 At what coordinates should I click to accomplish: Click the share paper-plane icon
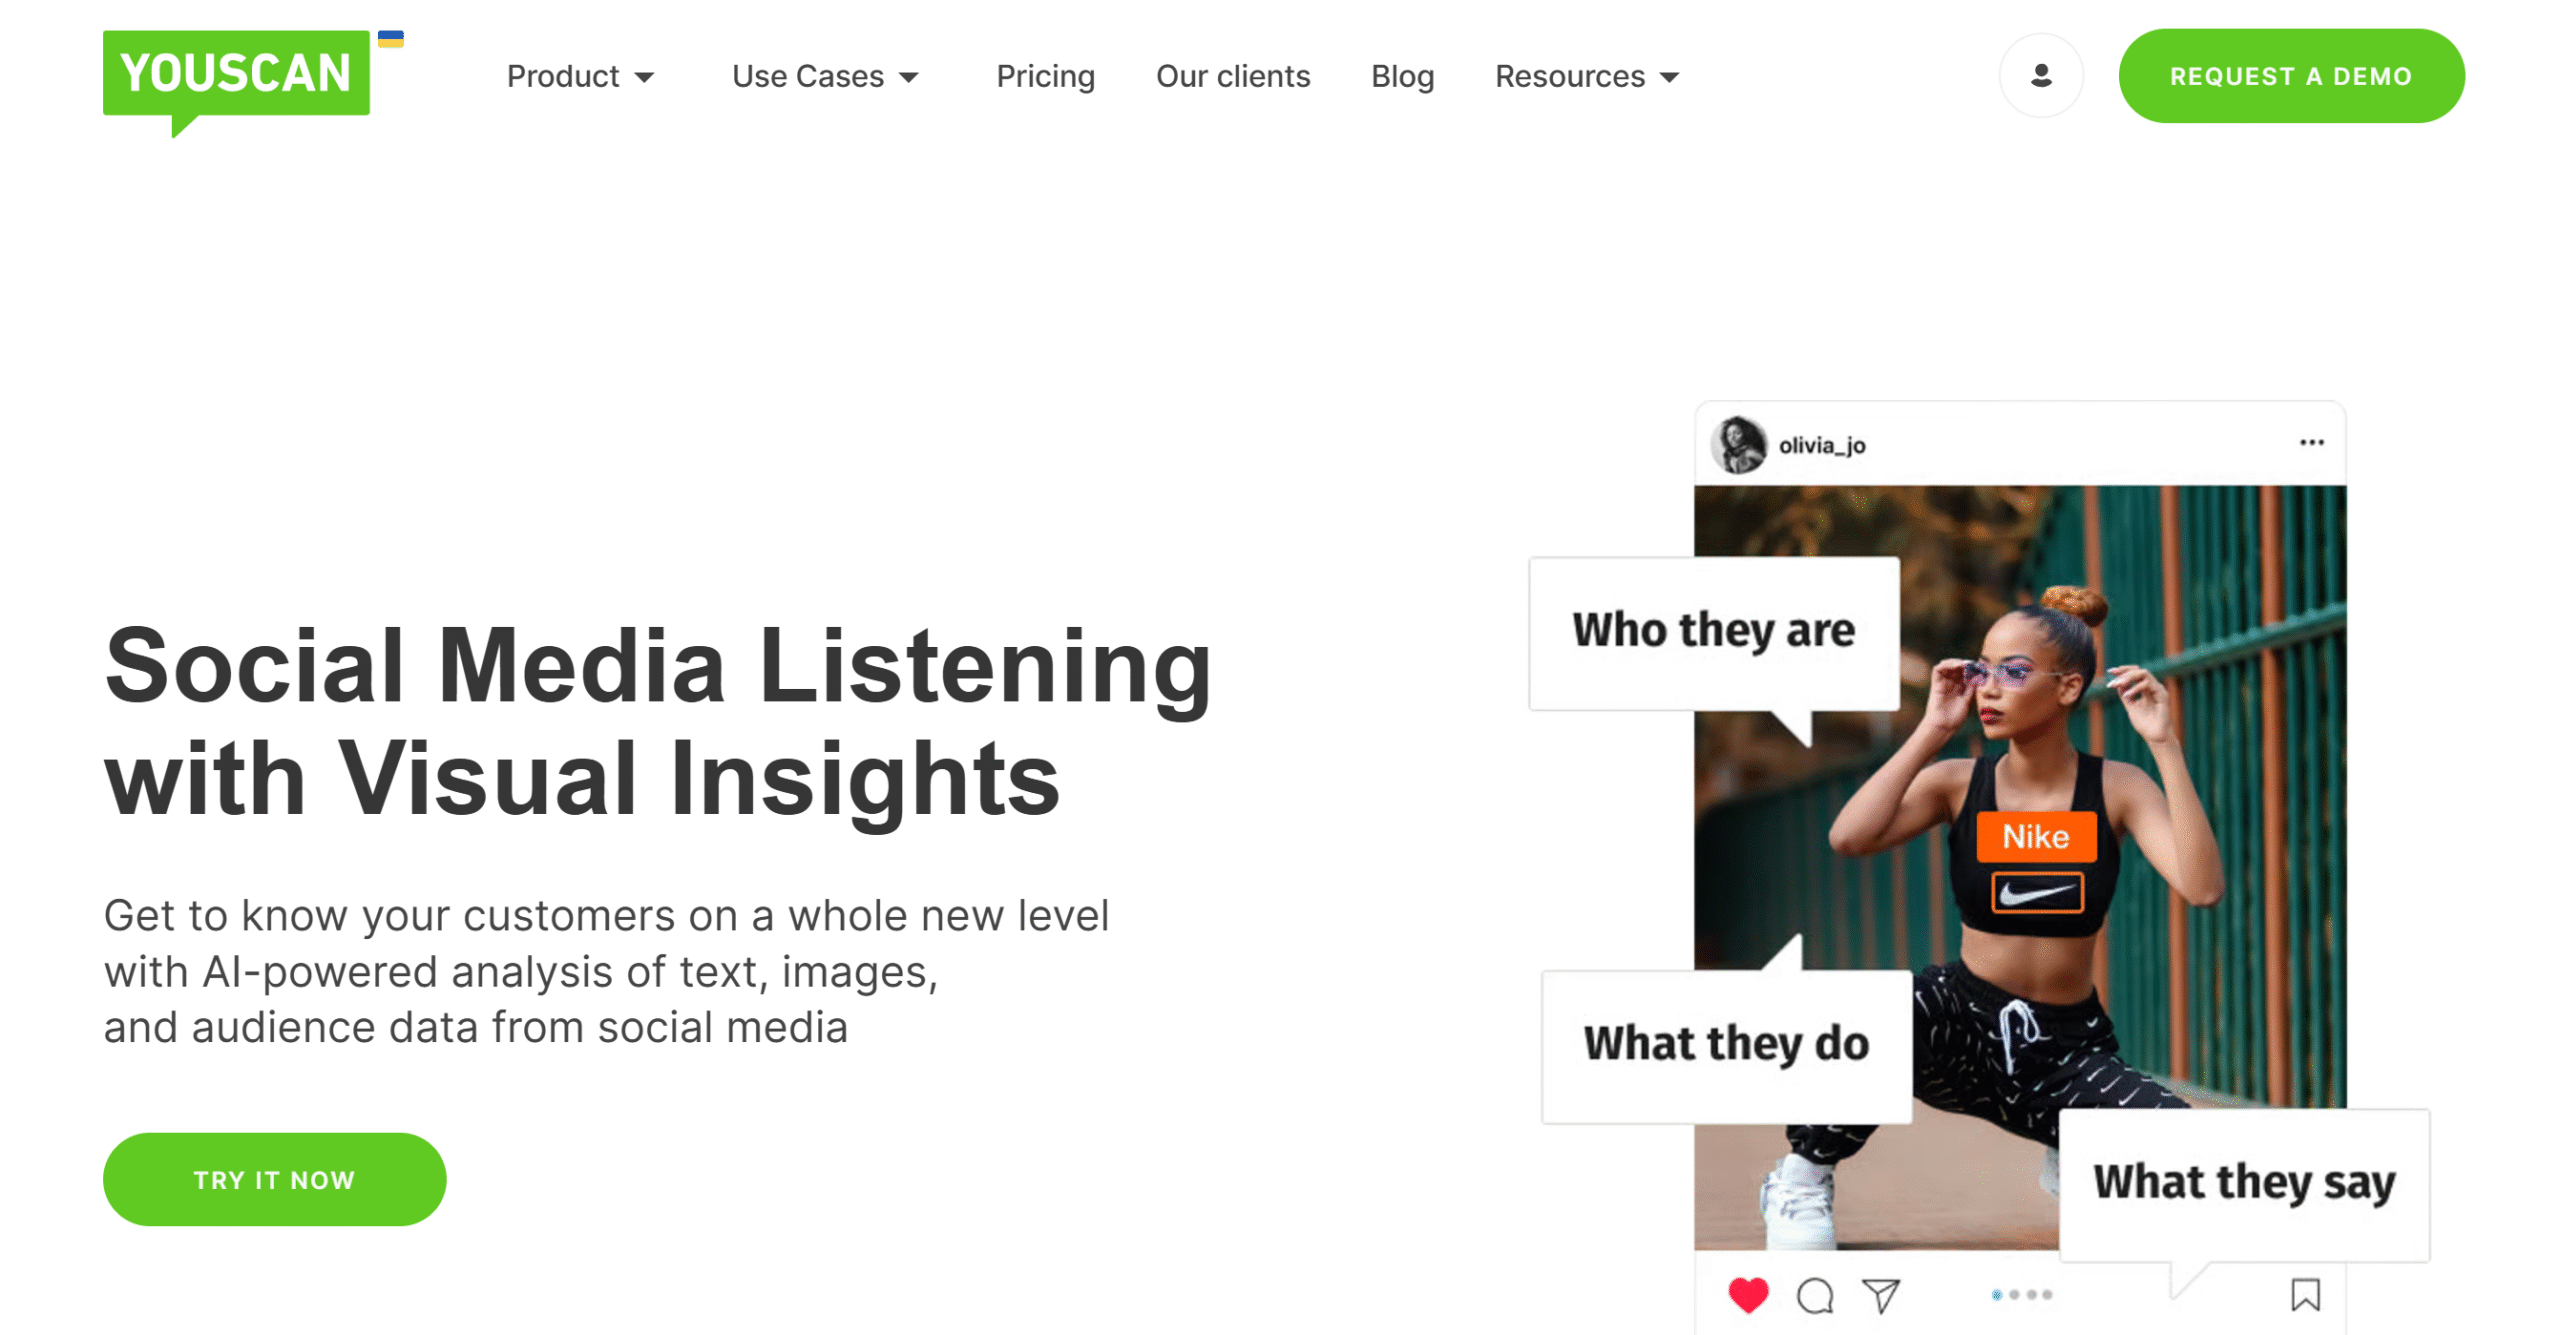(x=1880, y=1295)
